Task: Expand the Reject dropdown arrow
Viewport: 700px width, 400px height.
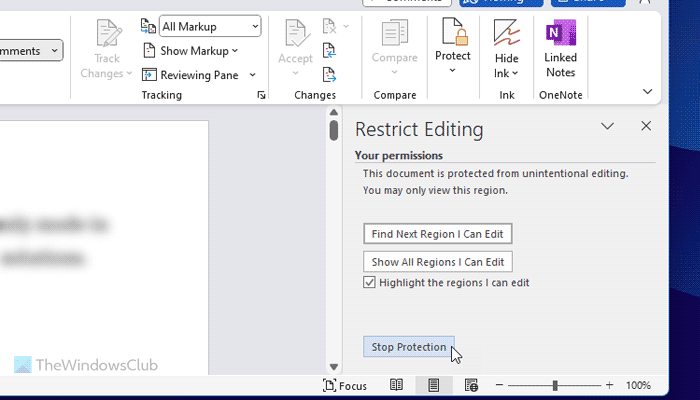Action: [x=346, y=26]
